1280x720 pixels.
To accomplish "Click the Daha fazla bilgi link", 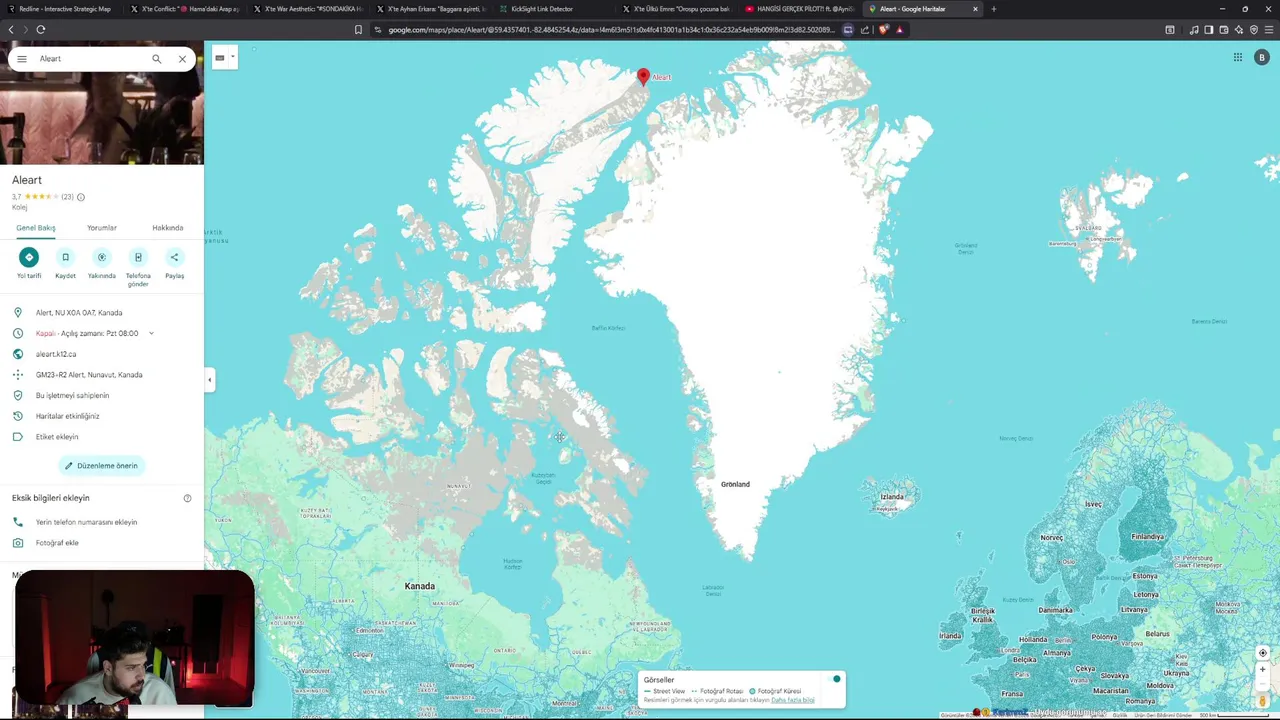I will point(793,700).
